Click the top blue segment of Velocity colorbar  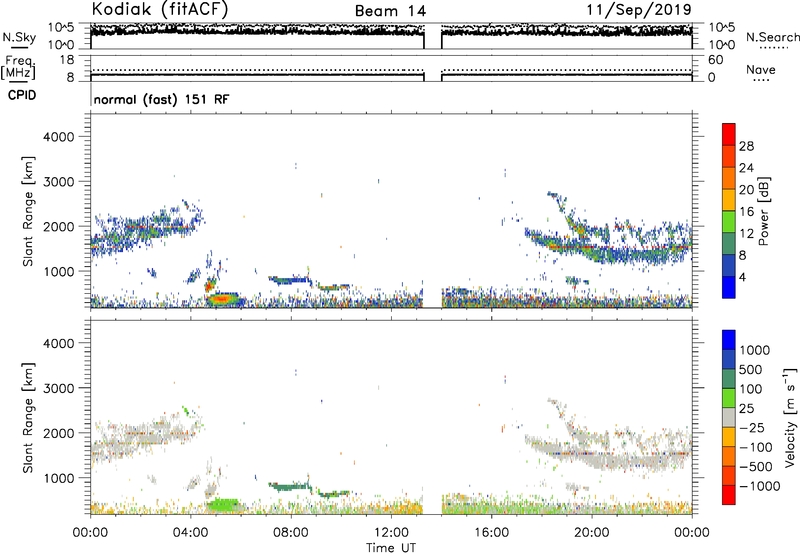729,340
